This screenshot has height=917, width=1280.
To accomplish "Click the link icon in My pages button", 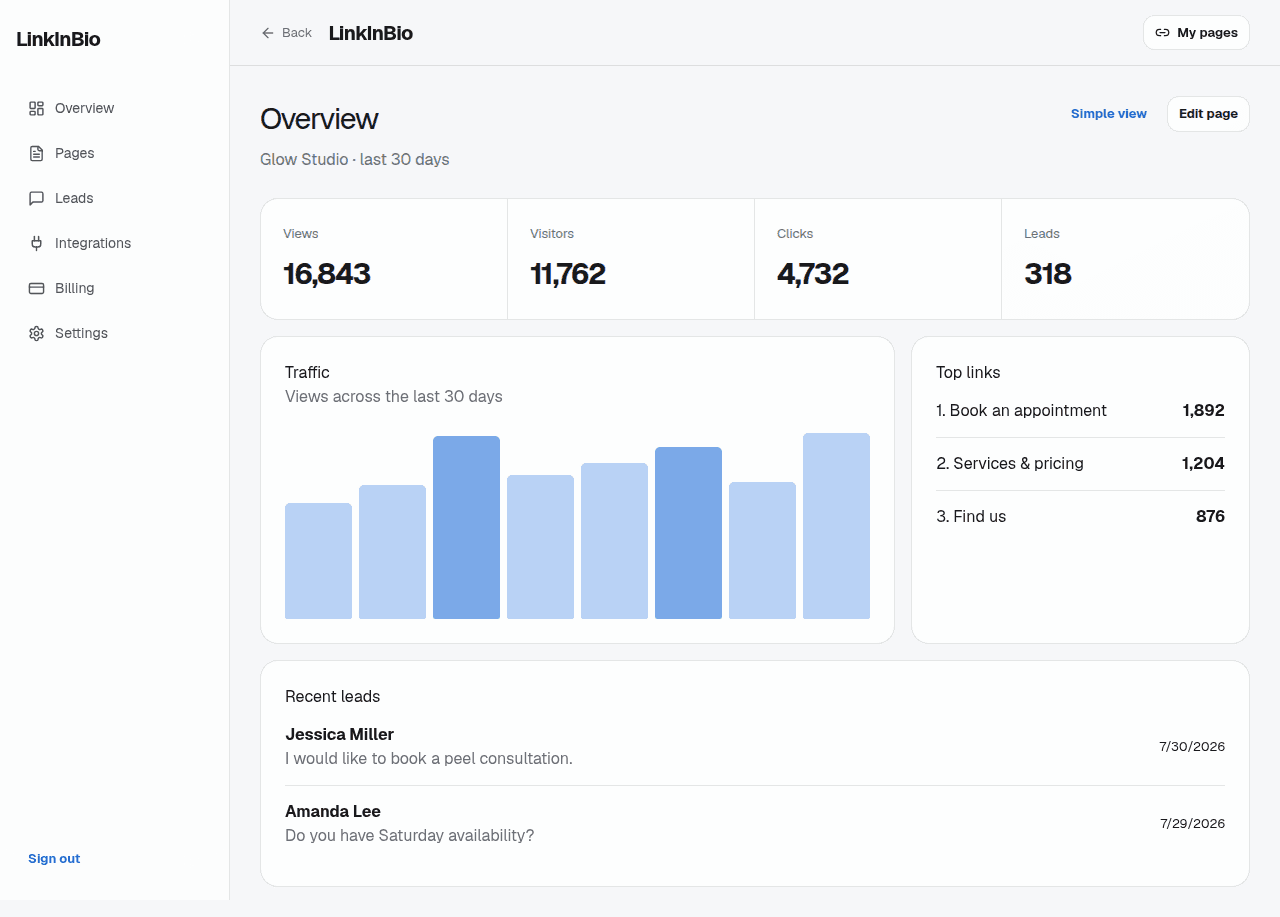I will (1162, 33).
